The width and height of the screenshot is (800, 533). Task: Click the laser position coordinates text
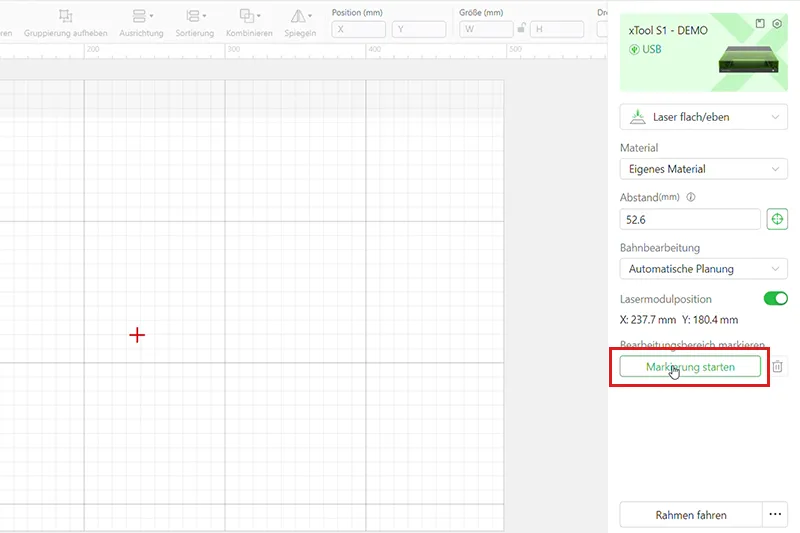coord(679,320)
